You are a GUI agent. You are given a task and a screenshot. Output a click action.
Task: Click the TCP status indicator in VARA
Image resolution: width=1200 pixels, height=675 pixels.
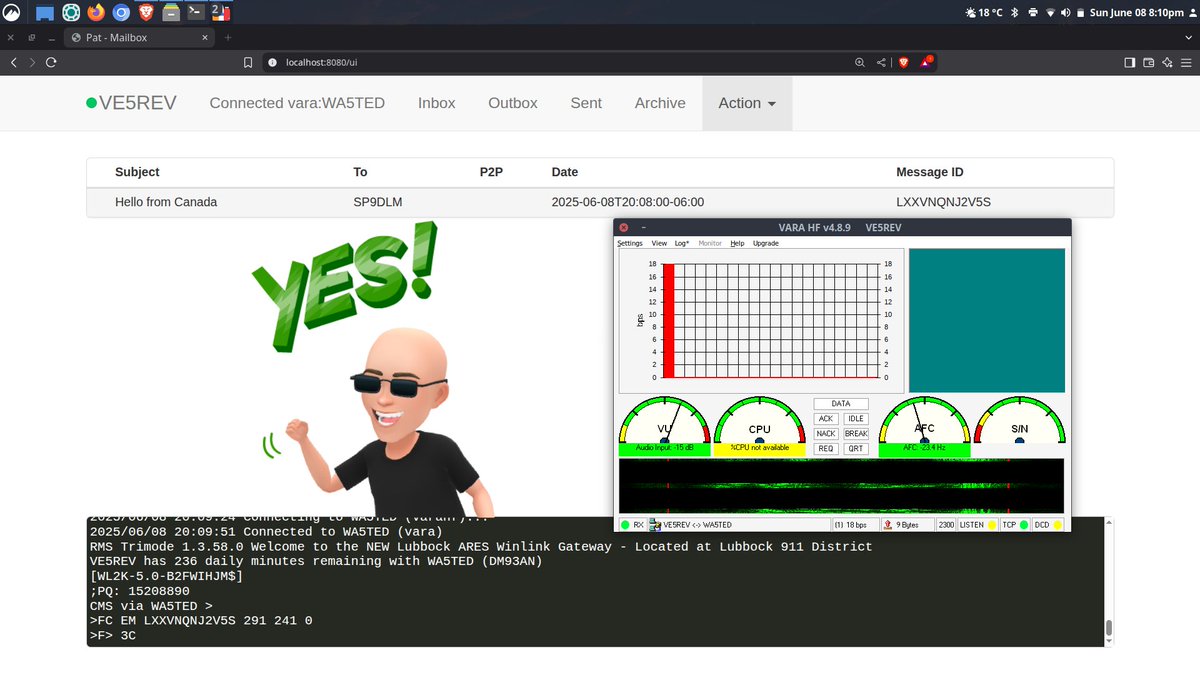1015,525
